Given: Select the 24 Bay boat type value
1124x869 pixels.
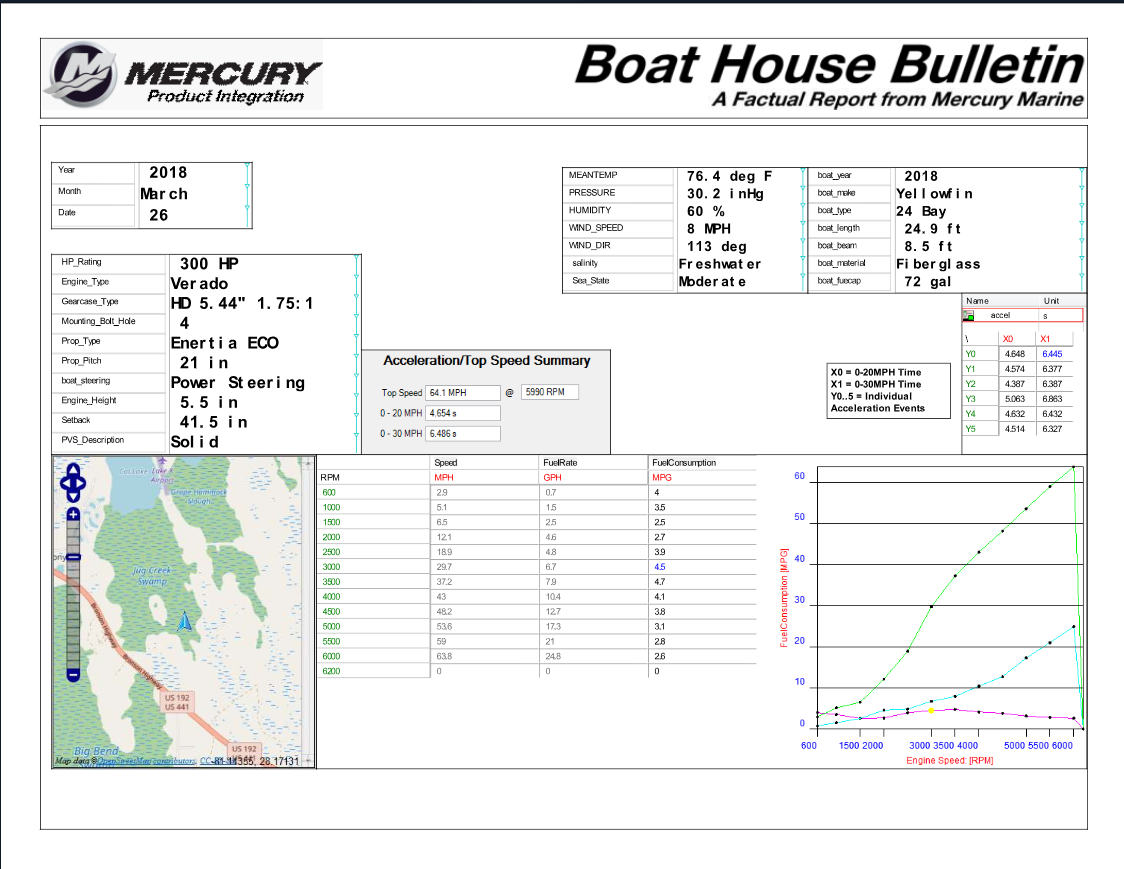Looking at the screenshot, I should click(921, 212).
